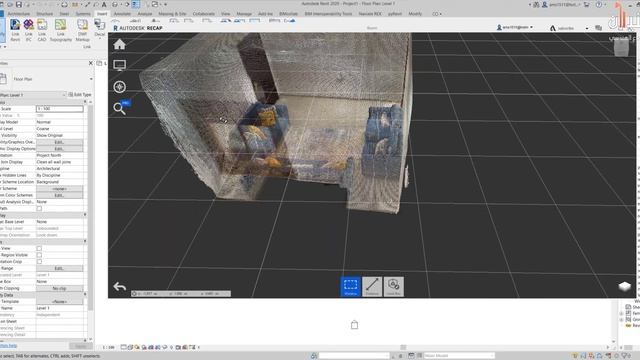Click the View Scale input field
This screenshot has height=360, width=640.
[60, 109]
